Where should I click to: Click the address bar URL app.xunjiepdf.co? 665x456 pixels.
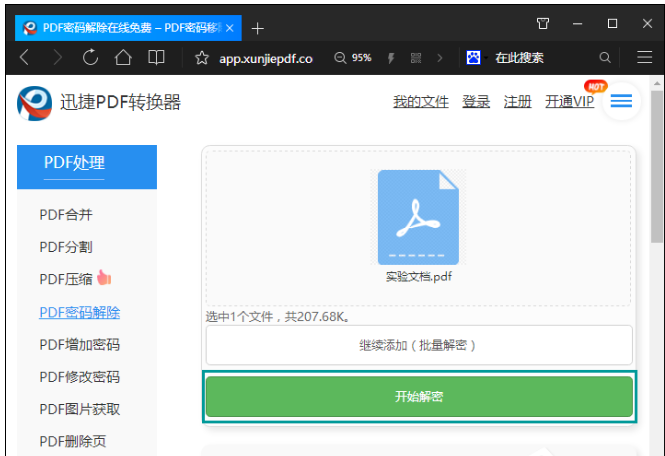click(265, 59)
